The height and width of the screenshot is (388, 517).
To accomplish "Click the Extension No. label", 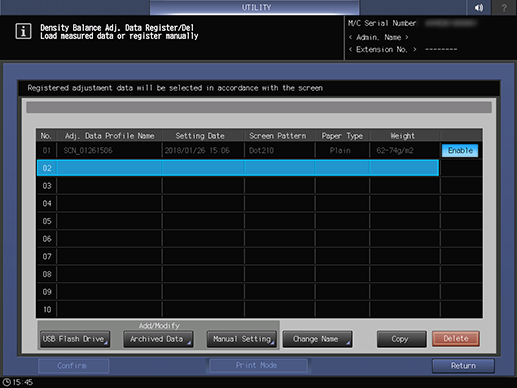I will coord(382,49).
